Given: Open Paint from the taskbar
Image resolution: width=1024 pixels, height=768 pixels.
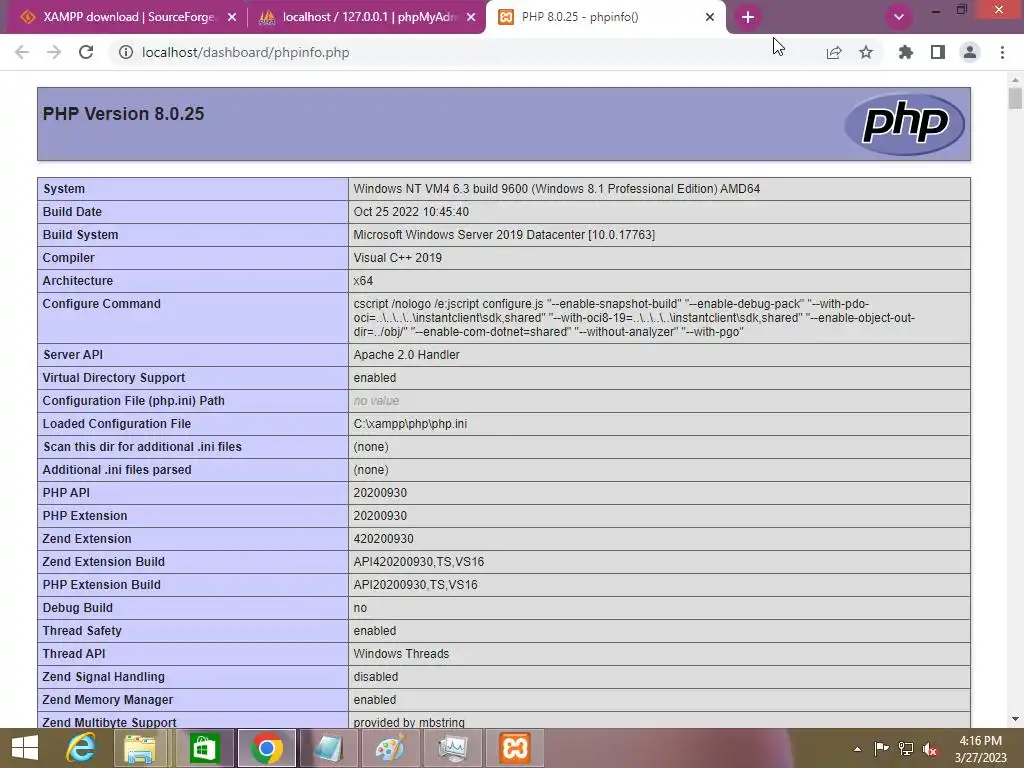Looking at the screenshot, I should click(390, 748).
